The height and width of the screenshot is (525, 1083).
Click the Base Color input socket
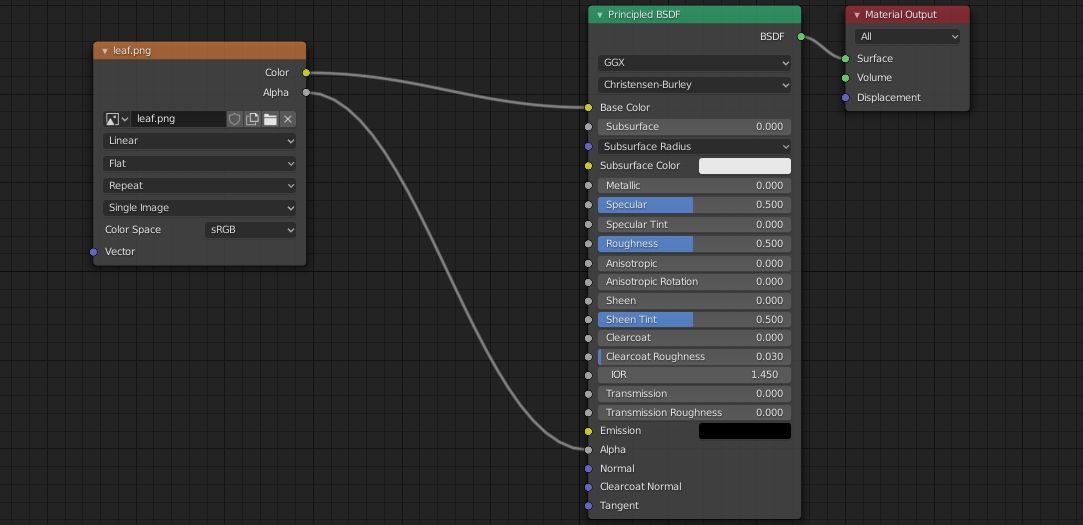(x=588, y=108)
